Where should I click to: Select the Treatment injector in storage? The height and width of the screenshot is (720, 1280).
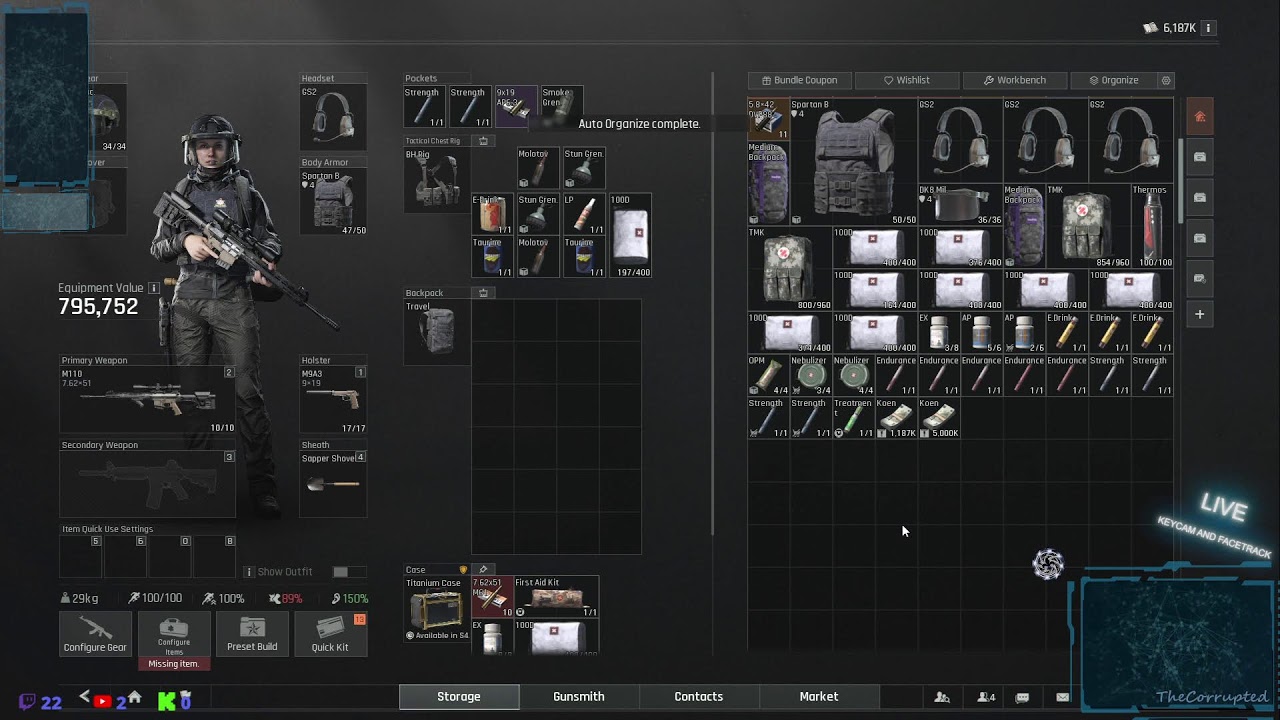tap(854, 418)
